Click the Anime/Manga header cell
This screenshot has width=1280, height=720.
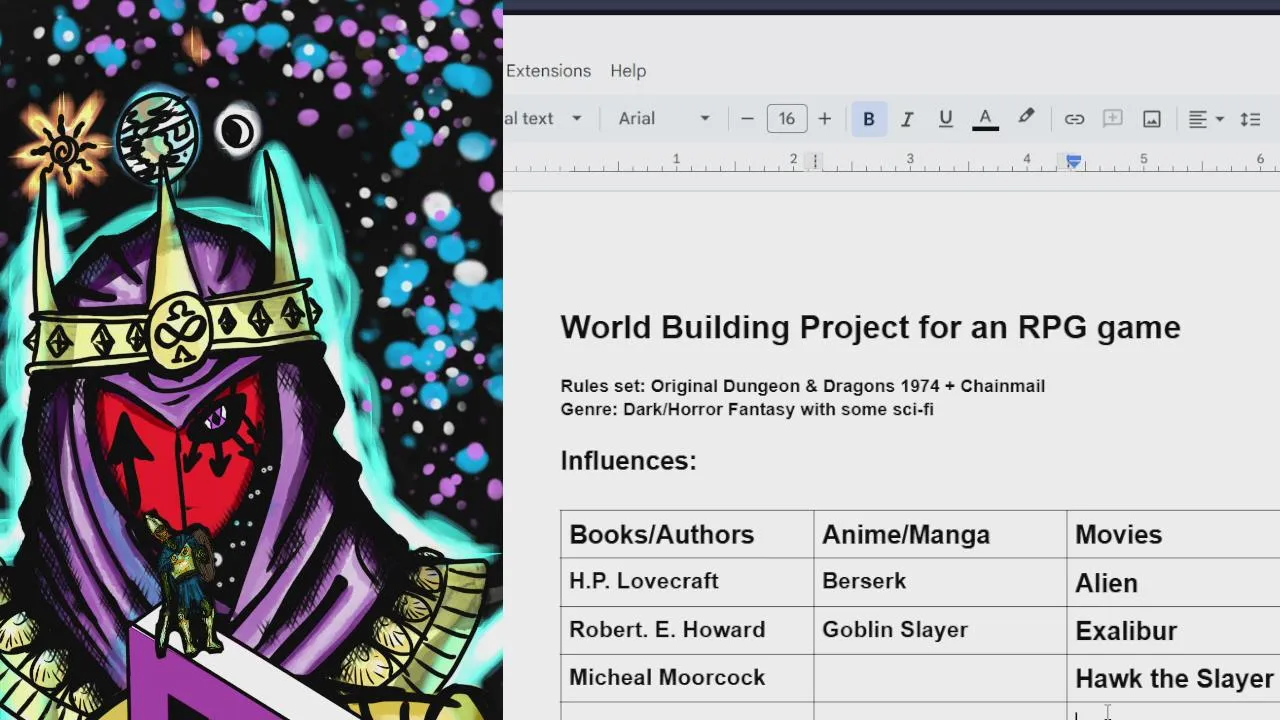pos(940,534)
